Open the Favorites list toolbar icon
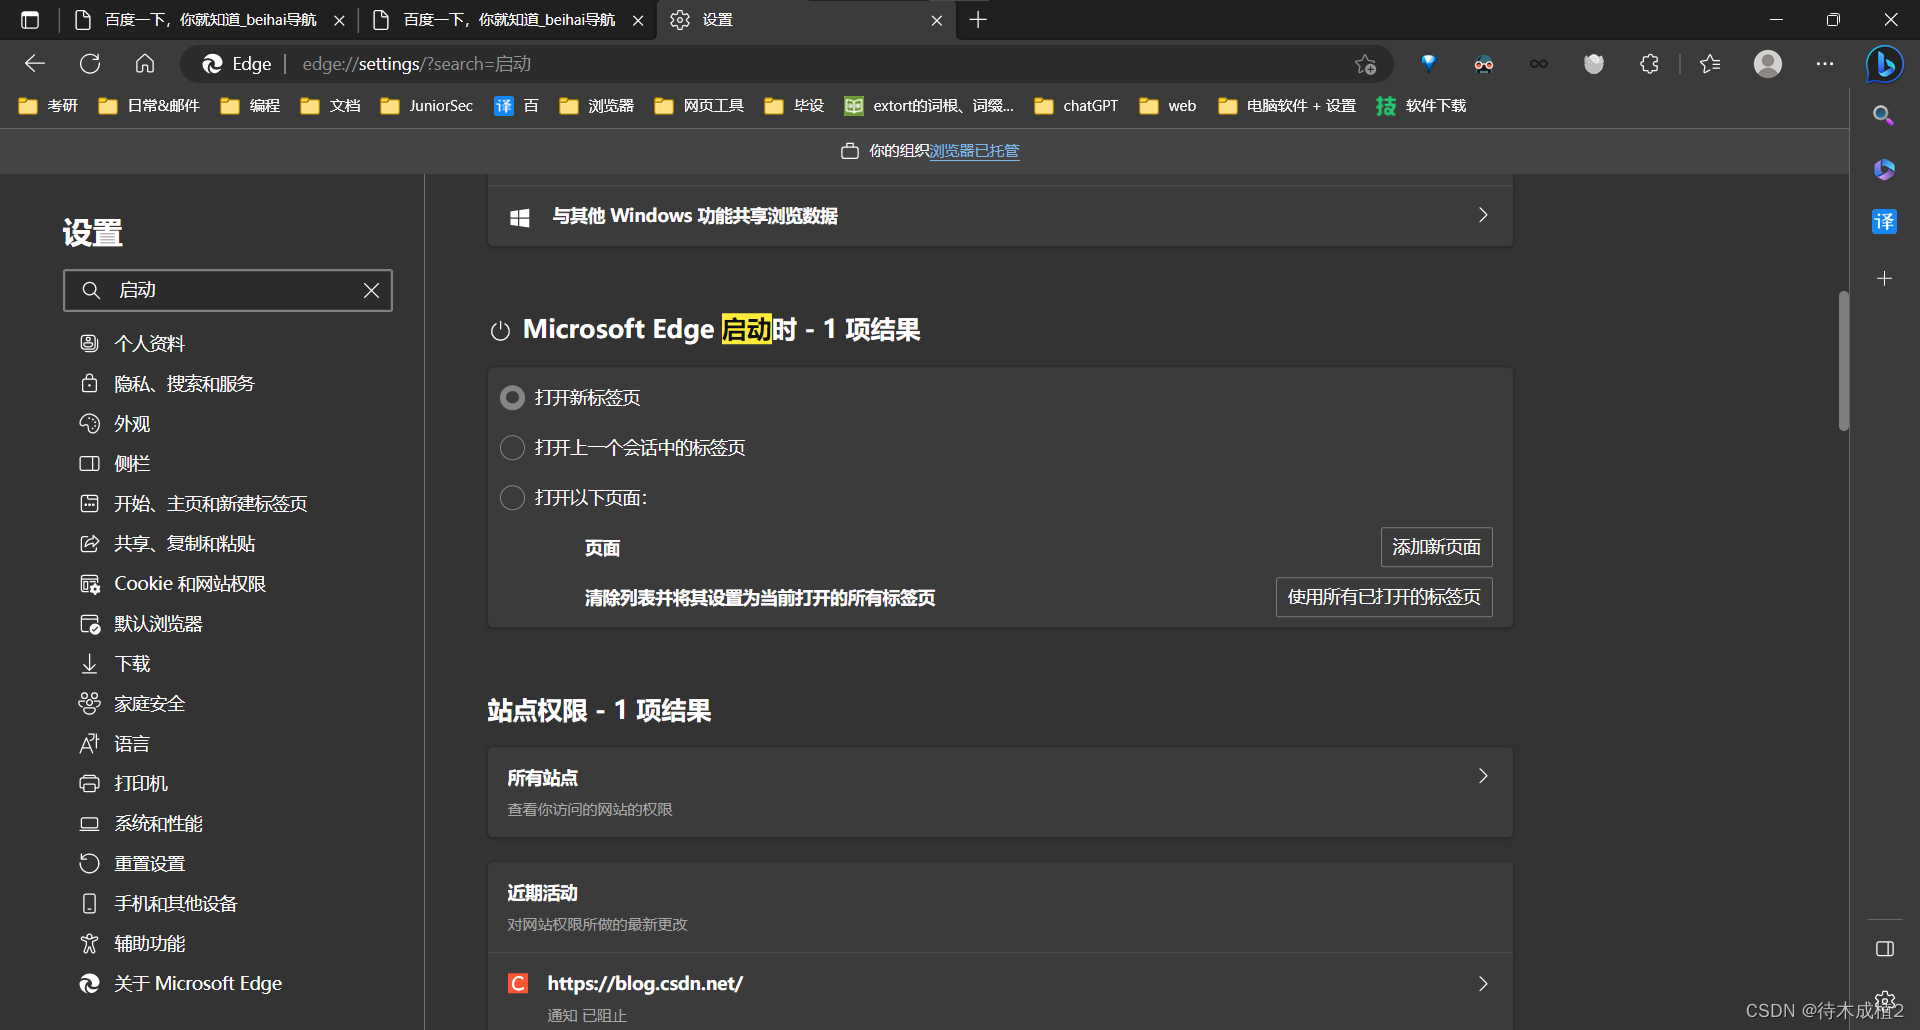 [1710, 64]
